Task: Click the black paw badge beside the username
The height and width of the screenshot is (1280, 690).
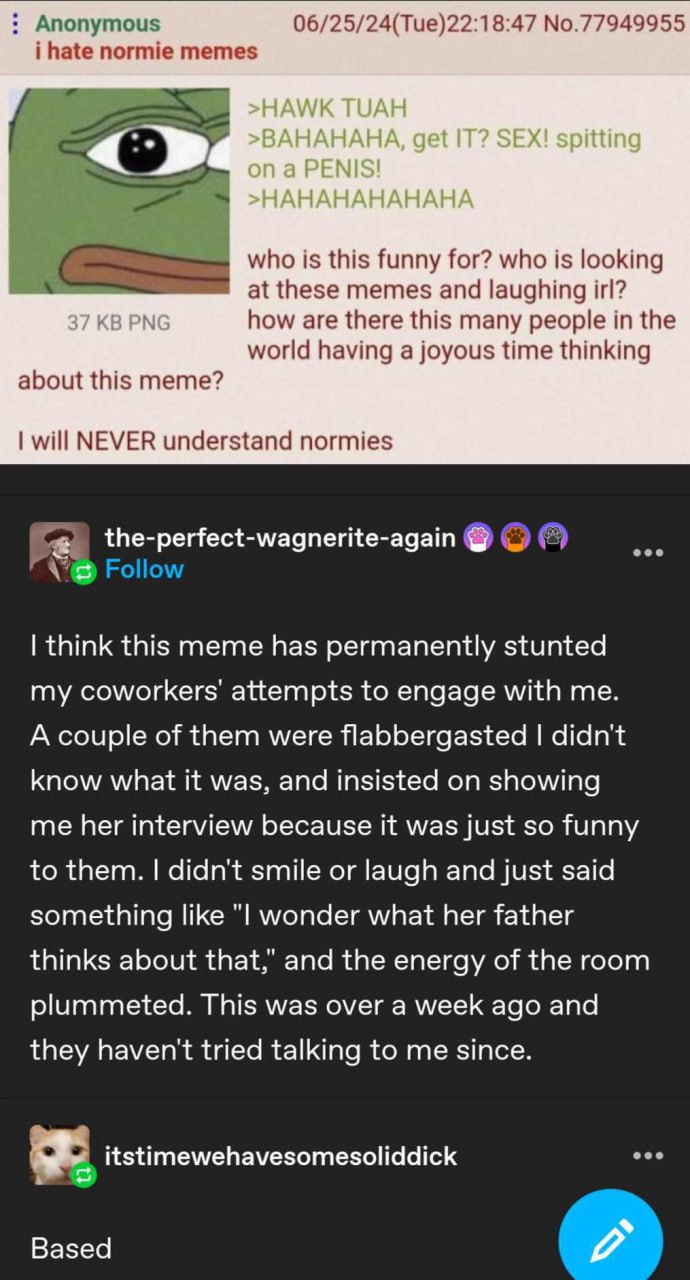Action: (554, 539)
